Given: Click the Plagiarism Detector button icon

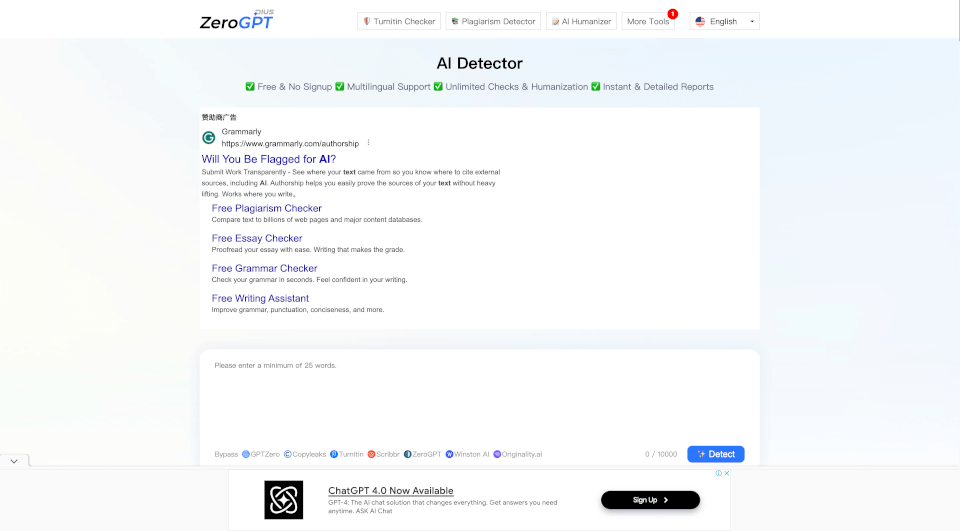Looking at the screenshot, I should click(455, 21).
